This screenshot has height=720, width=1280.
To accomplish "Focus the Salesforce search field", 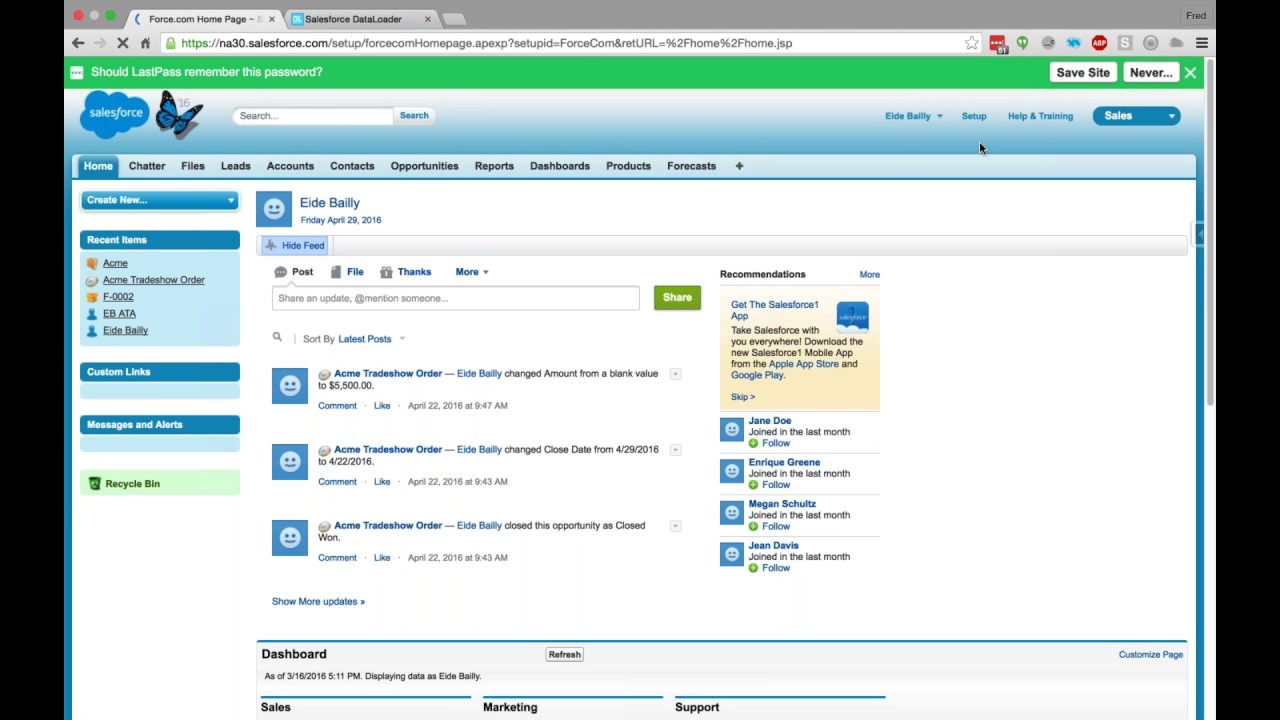I will tap(313, 116).
